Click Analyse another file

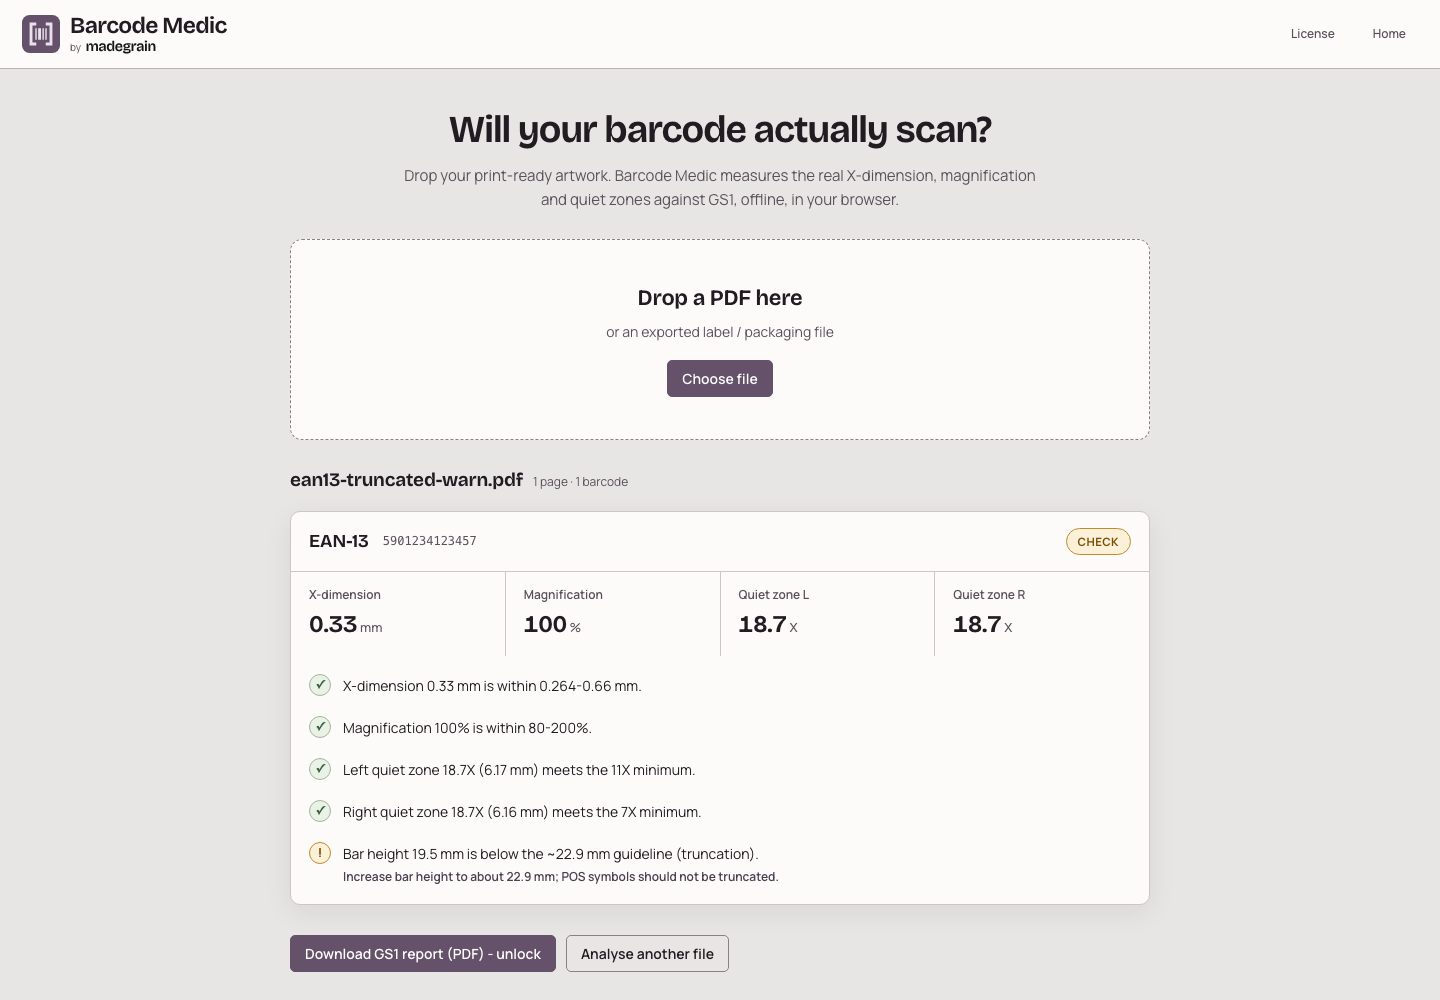click(647, 954)
